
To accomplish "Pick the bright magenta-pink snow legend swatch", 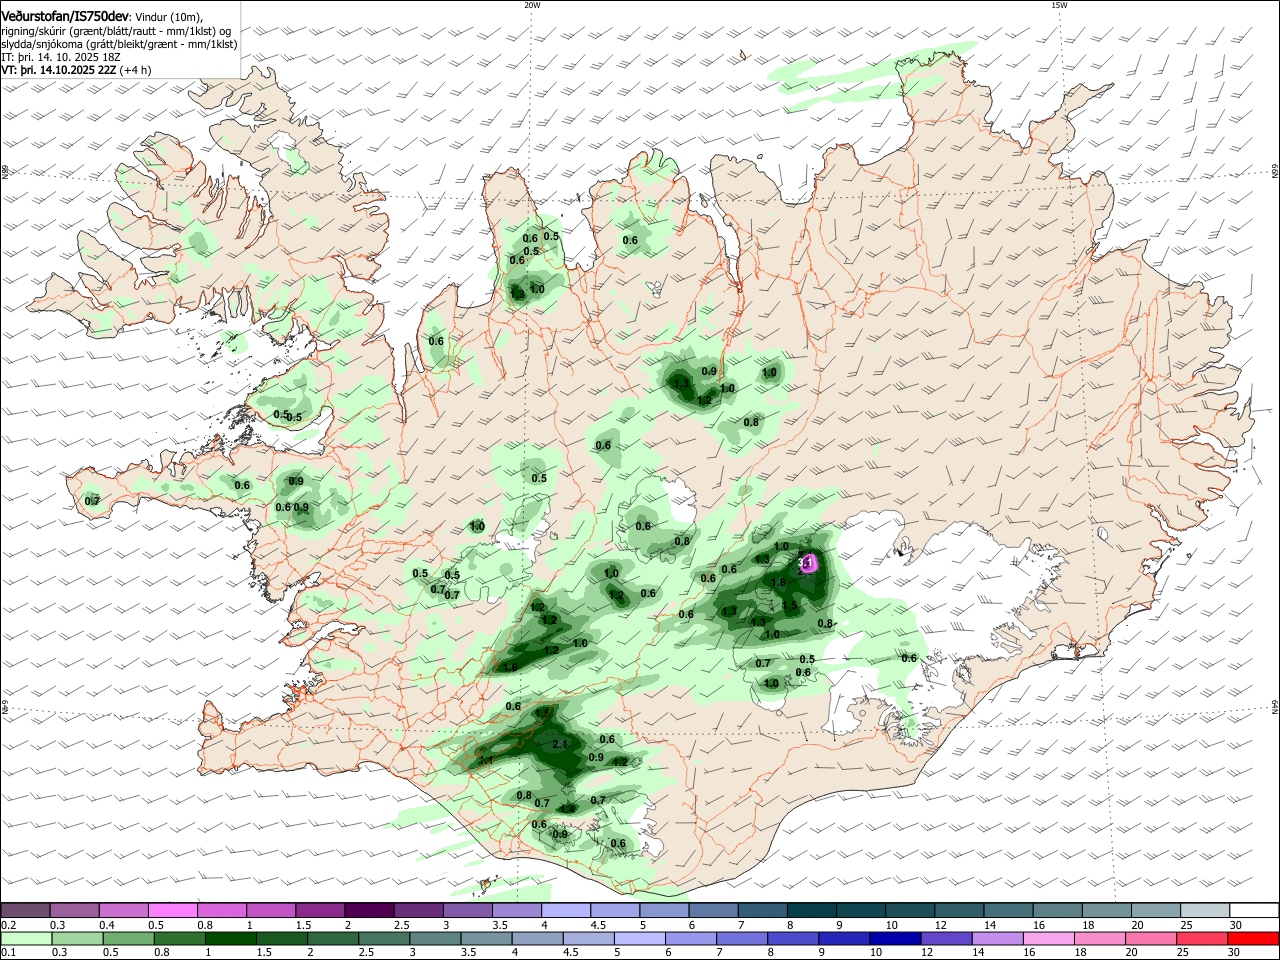I will pos(173,910).
